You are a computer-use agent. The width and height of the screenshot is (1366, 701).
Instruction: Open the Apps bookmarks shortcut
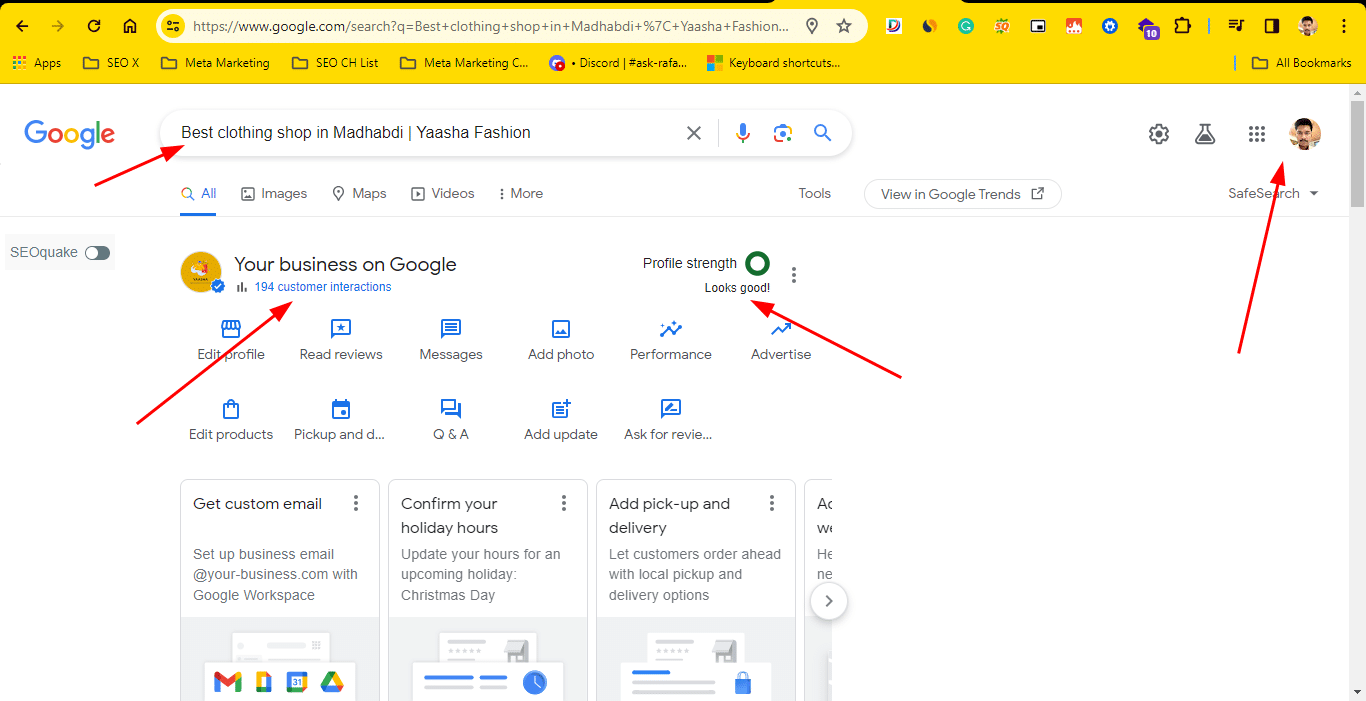coord(37,63)
